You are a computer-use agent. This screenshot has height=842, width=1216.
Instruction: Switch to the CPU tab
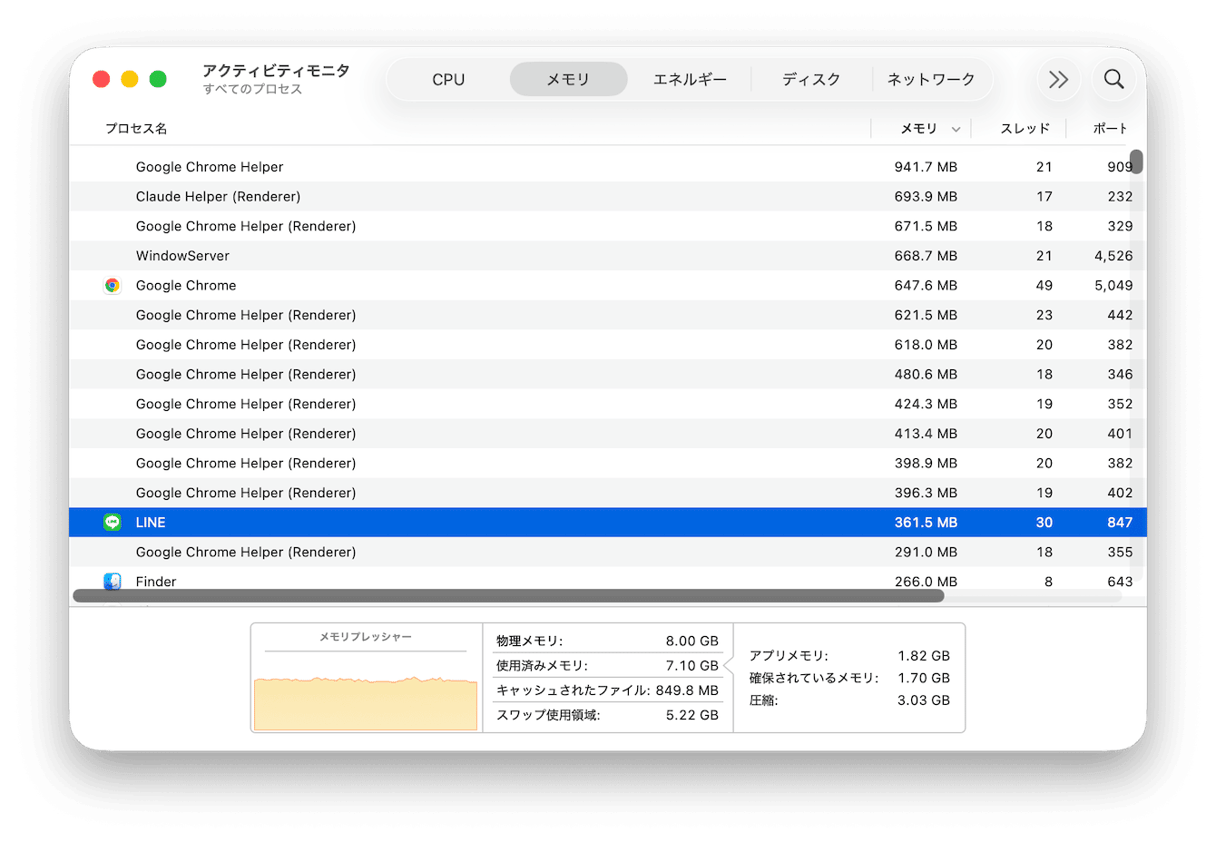[x=448, y=79]
